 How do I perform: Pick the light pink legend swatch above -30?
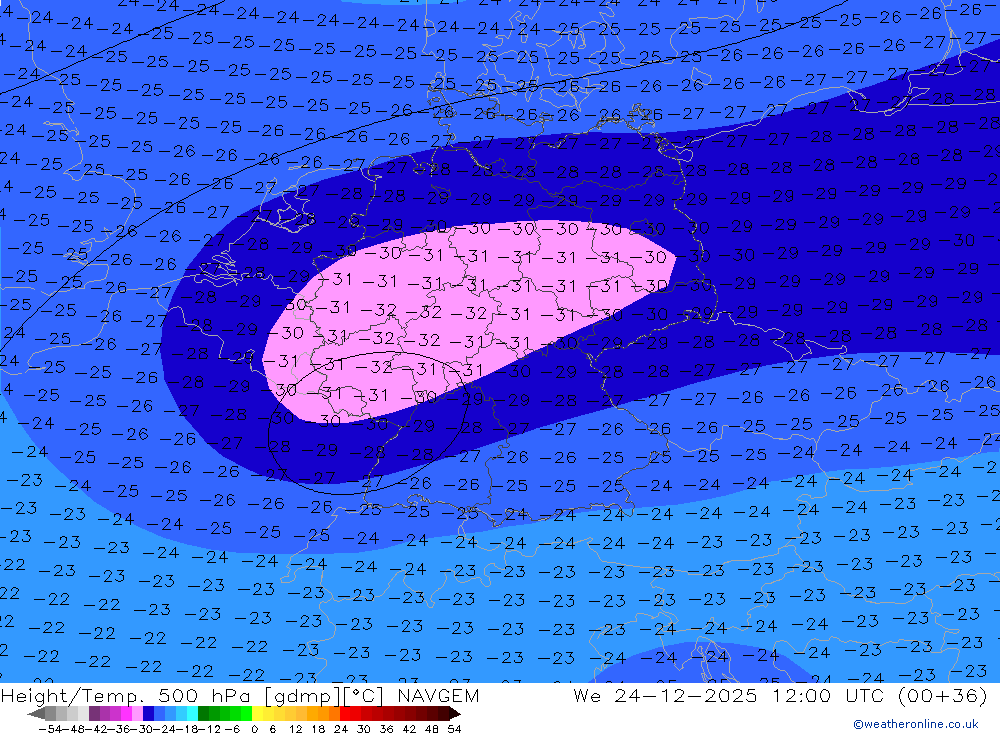click(x=138, y=713)
